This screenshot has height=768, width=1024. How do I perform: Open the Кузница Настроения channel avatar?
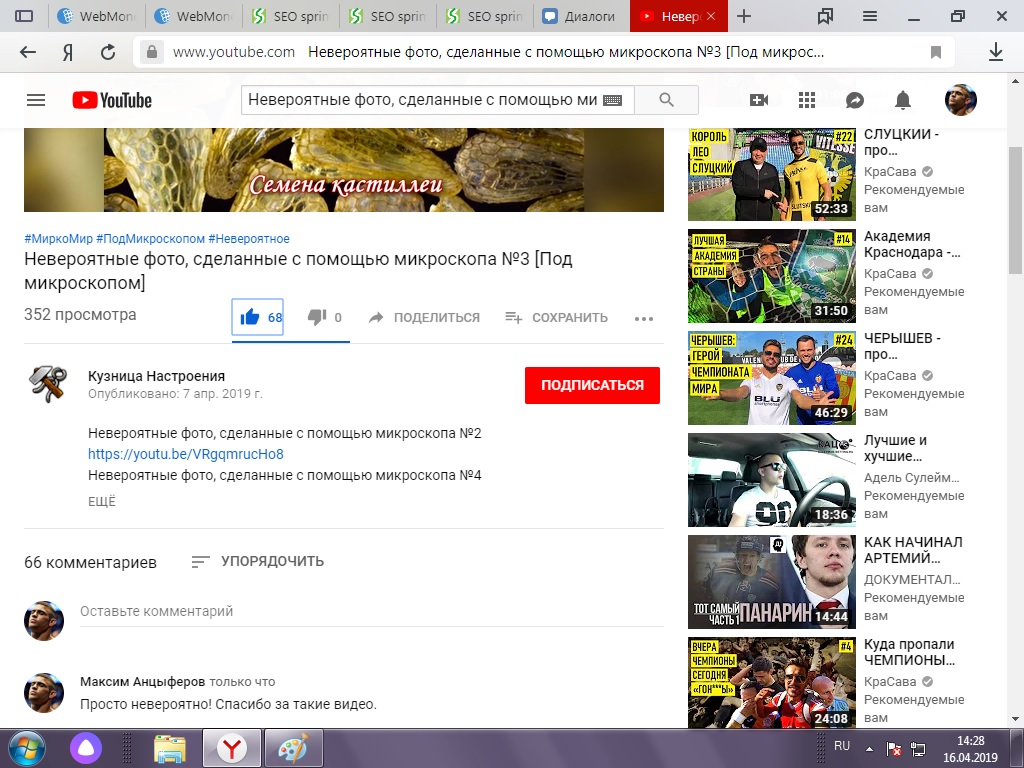coord(48,384)
